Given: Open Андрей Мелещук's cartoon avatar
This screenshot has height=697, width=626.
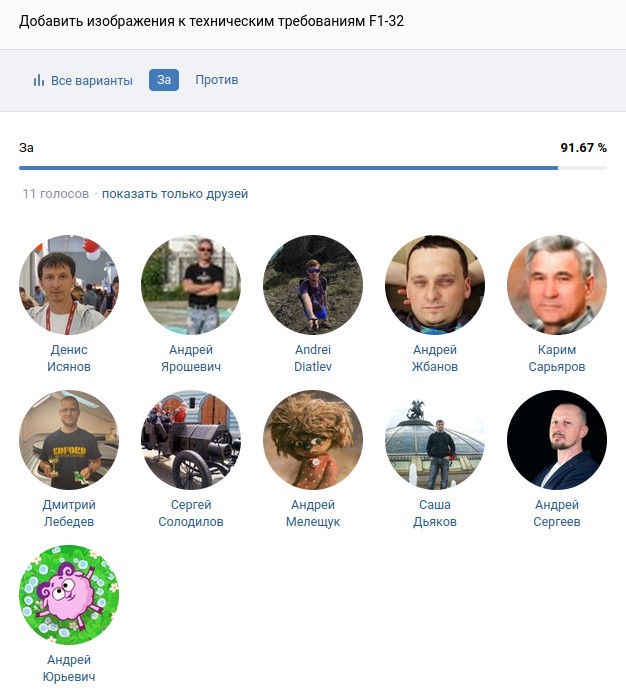Looking at the screenshot, I should tap(313, 440).
